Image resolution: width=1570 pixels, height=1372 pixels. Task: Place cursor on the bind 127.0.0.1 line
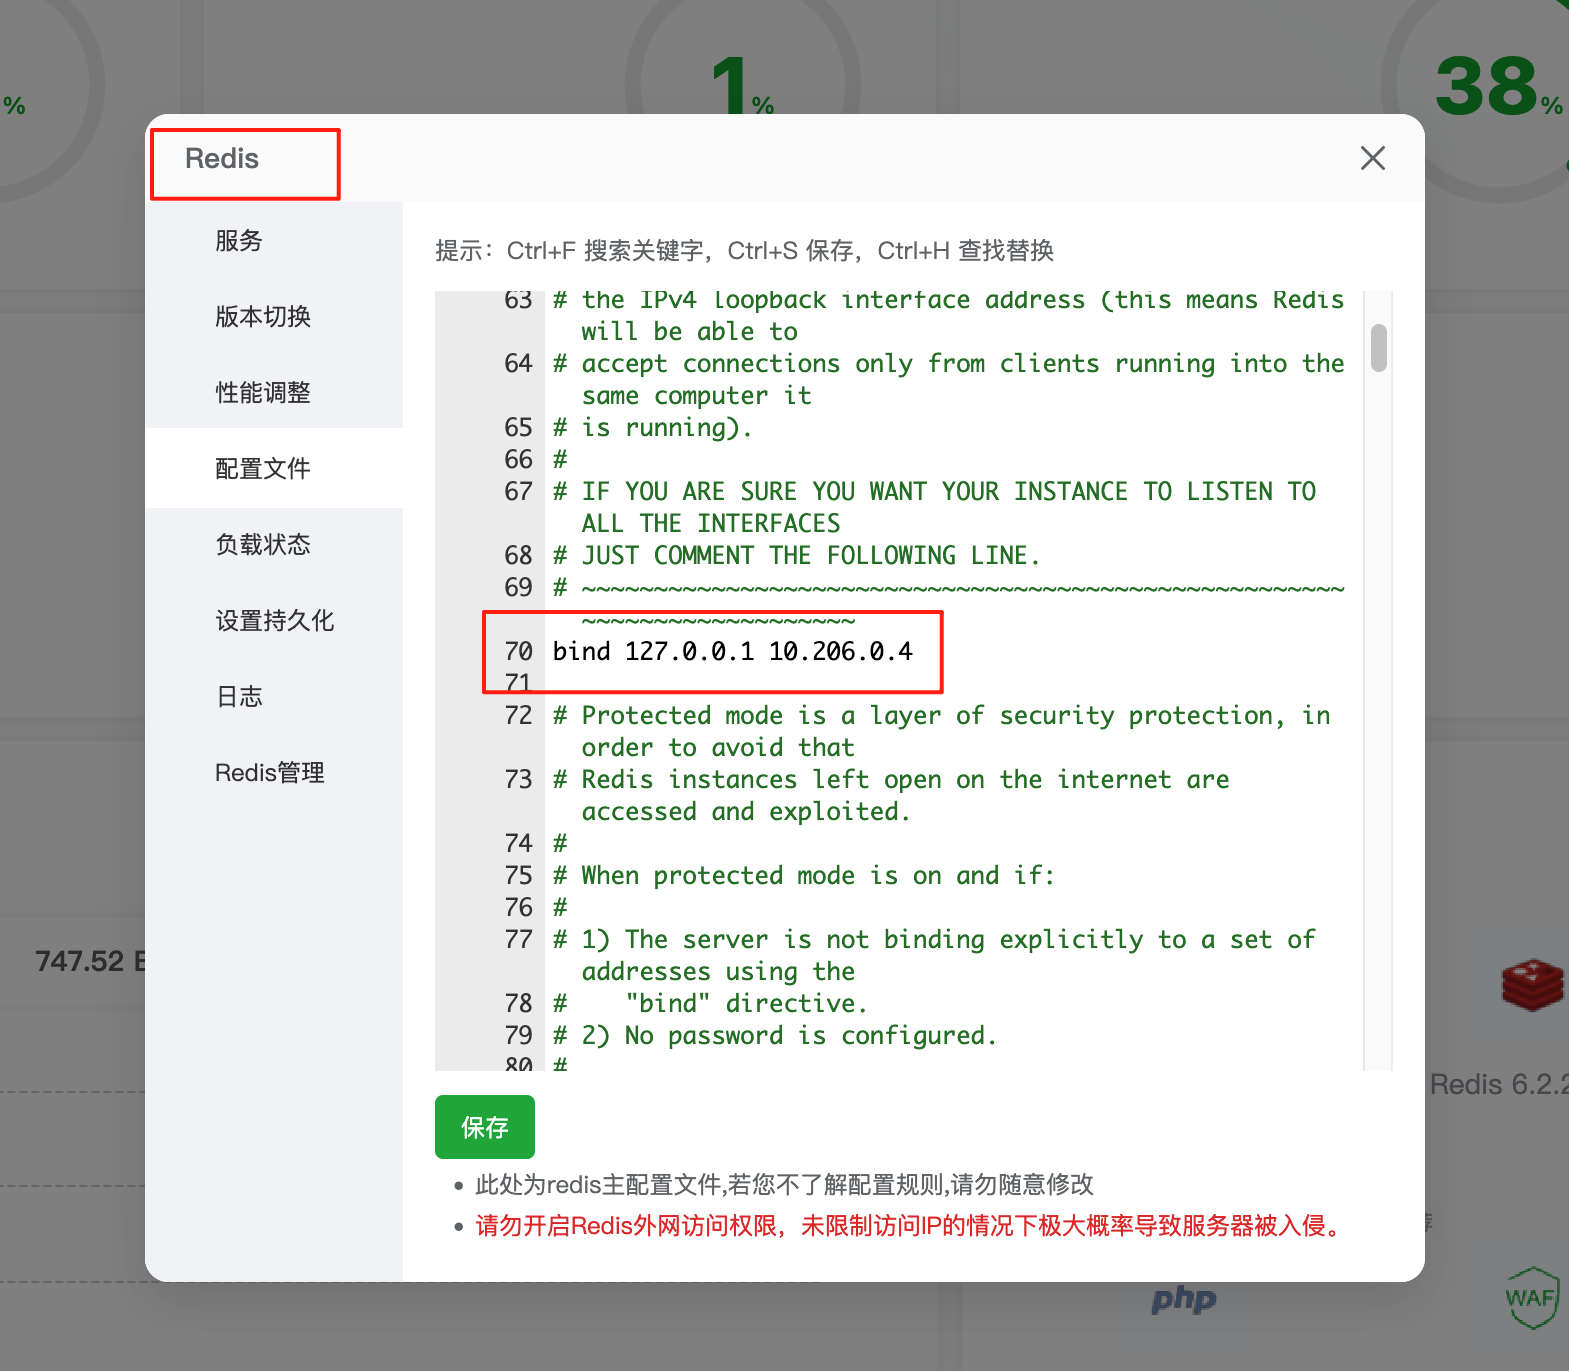pyautogui.click(x=733, y=652)
